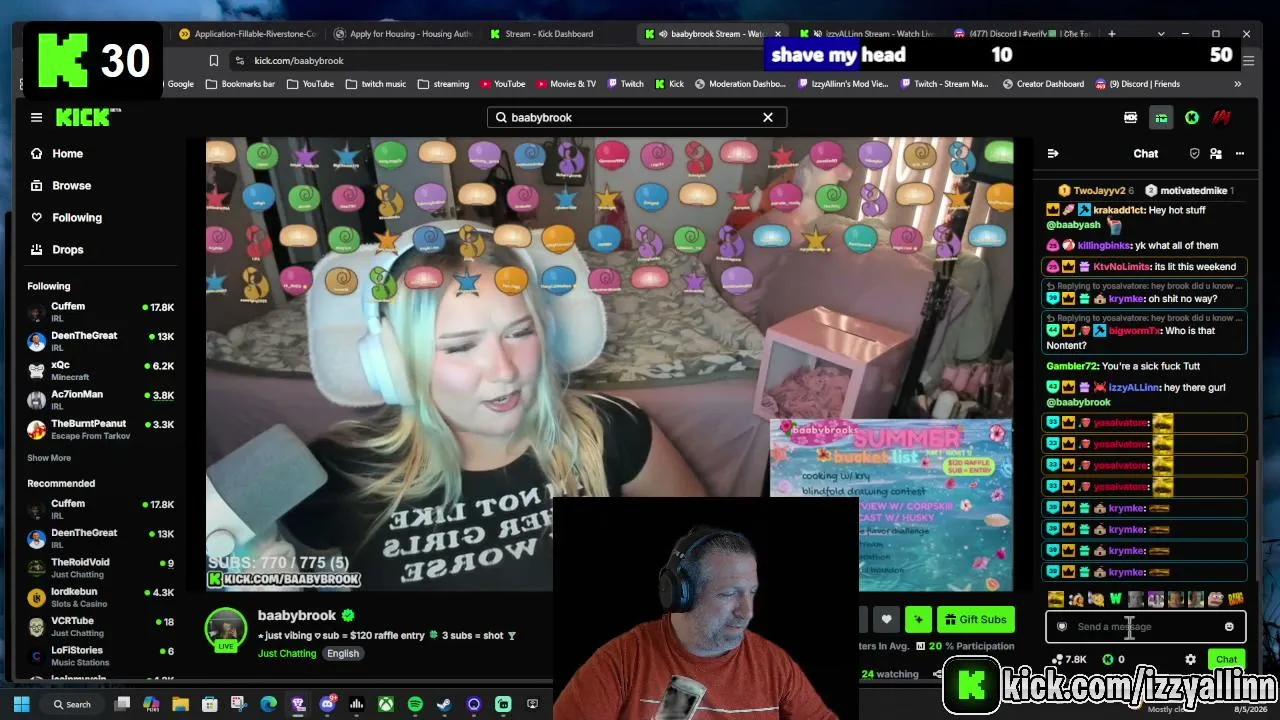Click the Just Chatting category link
Image resolution: width=1280 pixels, height=720 pixels.
click(x=287, y=653)
